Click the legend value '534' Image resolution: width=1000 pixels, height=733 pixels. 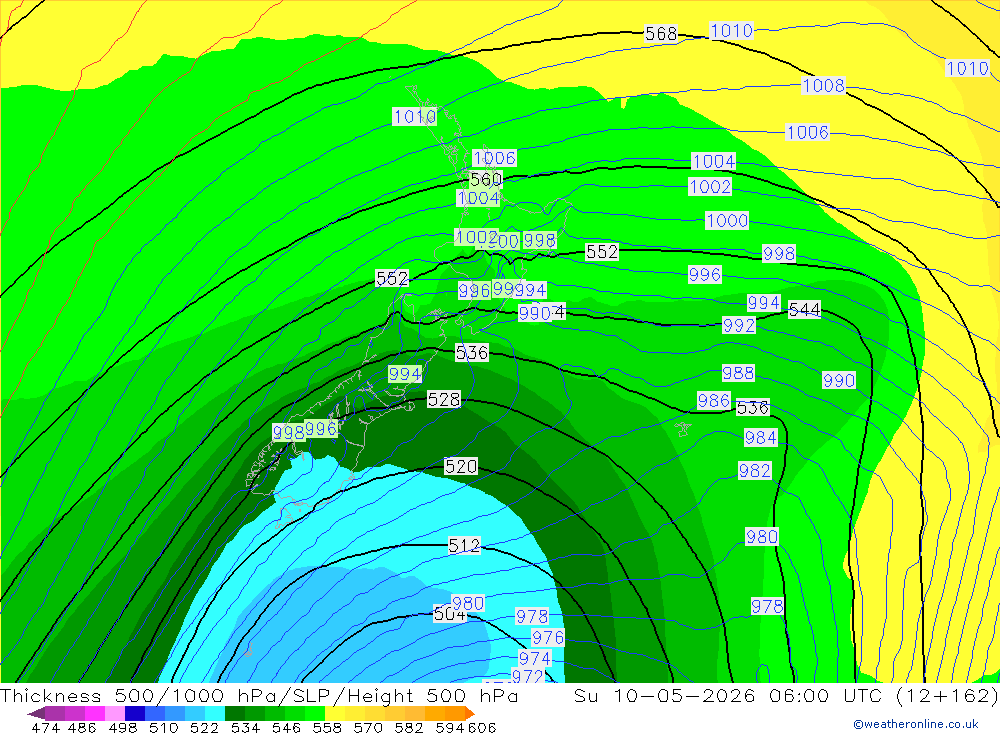pyautogui.click(x=245, y=727)
